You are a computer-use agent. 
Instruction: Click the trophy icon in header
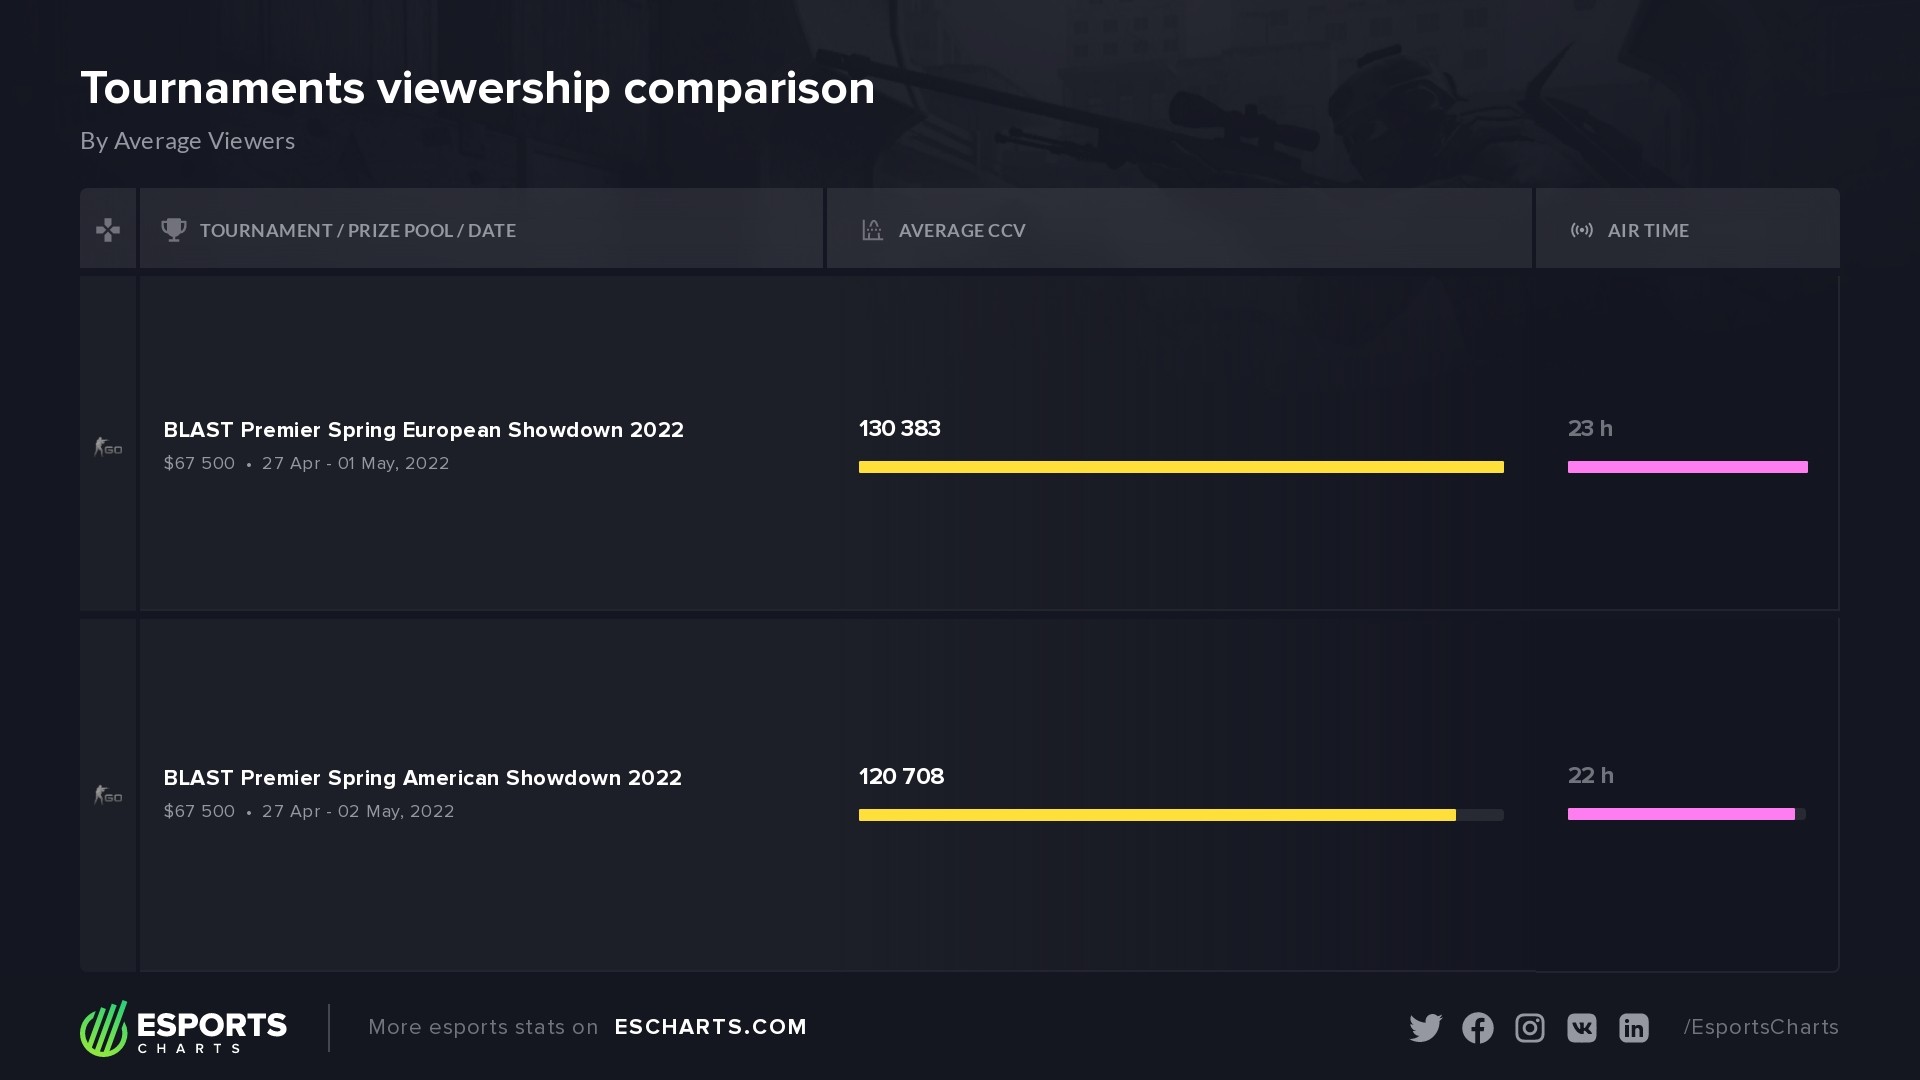click(174, 230)
